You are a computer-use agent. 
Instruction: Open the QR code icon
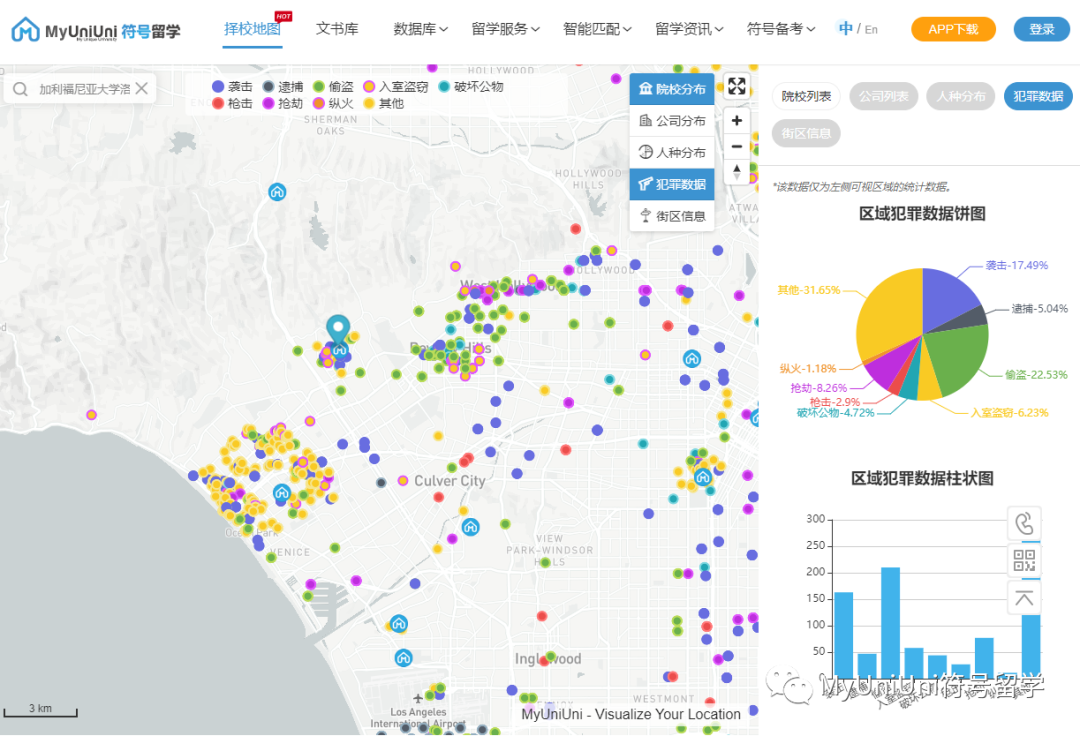pyautogui.click(x=1024, y=560)
